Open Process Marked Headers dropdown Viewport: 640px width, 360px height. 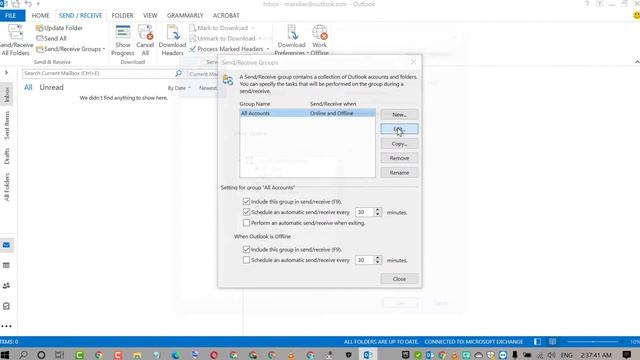(x=229, y=49)
